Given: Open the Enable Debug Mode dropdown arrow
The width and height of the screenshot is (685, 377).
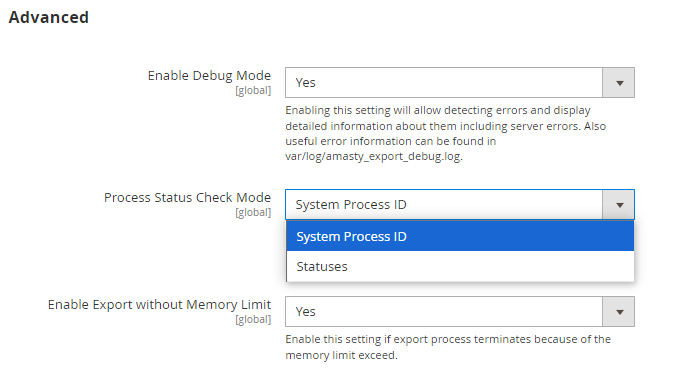Looking at the screenshot, I should tap(619, 83).
